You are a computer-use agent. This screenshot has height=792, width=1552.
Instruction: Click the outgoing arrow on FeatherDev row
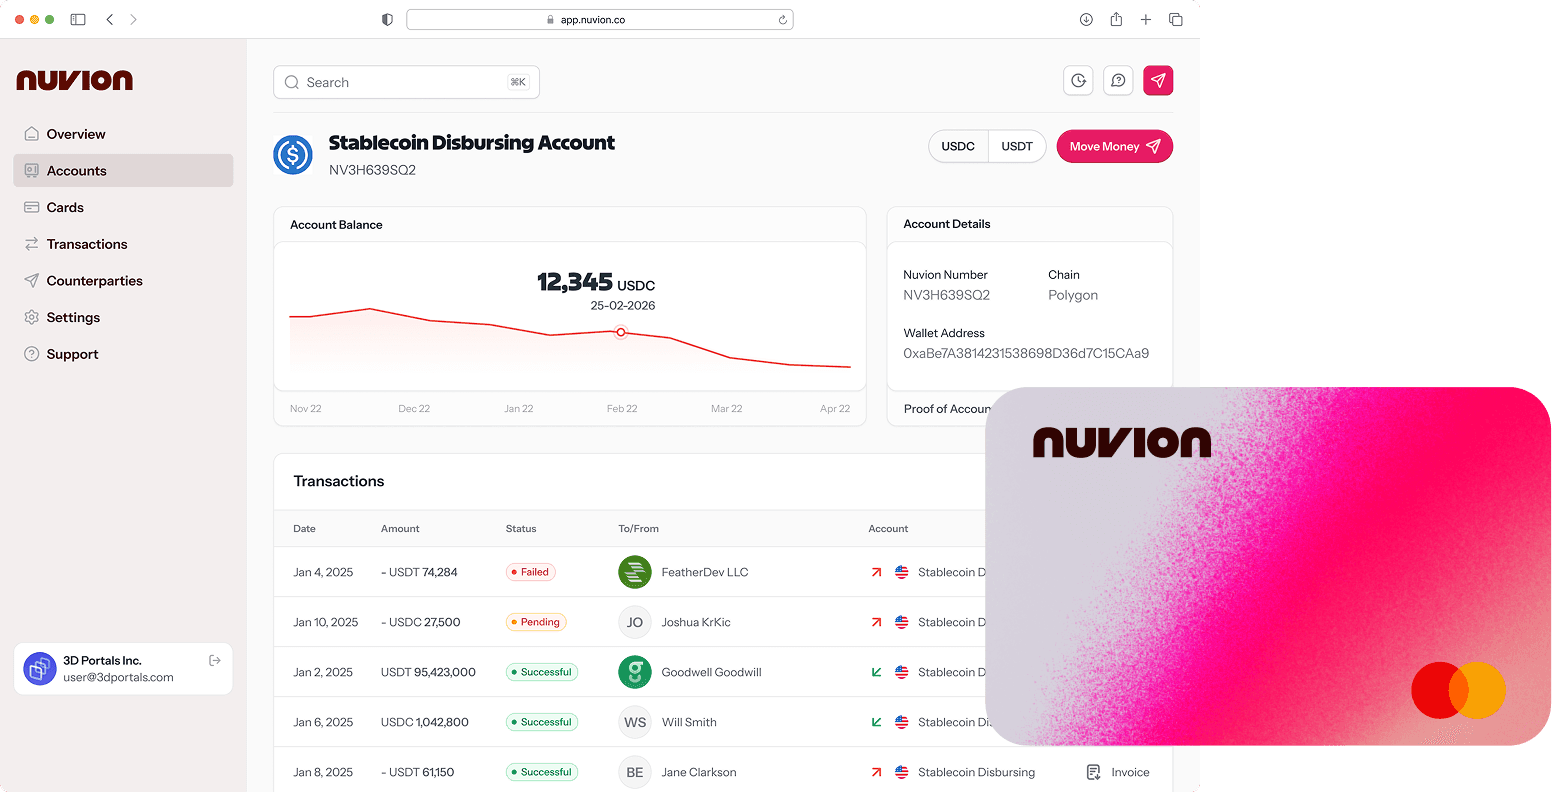point(876,572)
